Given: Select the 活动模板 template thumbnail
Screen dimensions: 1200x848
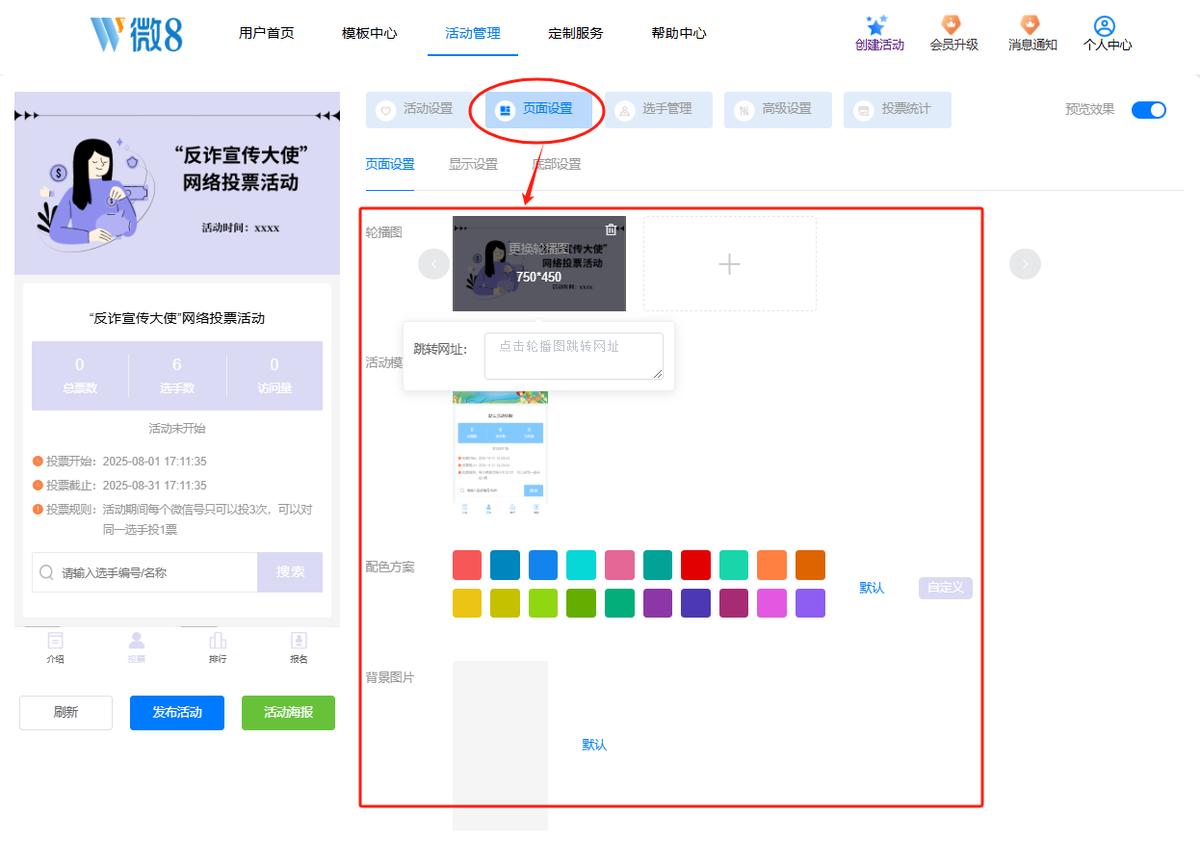Looking at the screenshot, I should tap(500, 452).
